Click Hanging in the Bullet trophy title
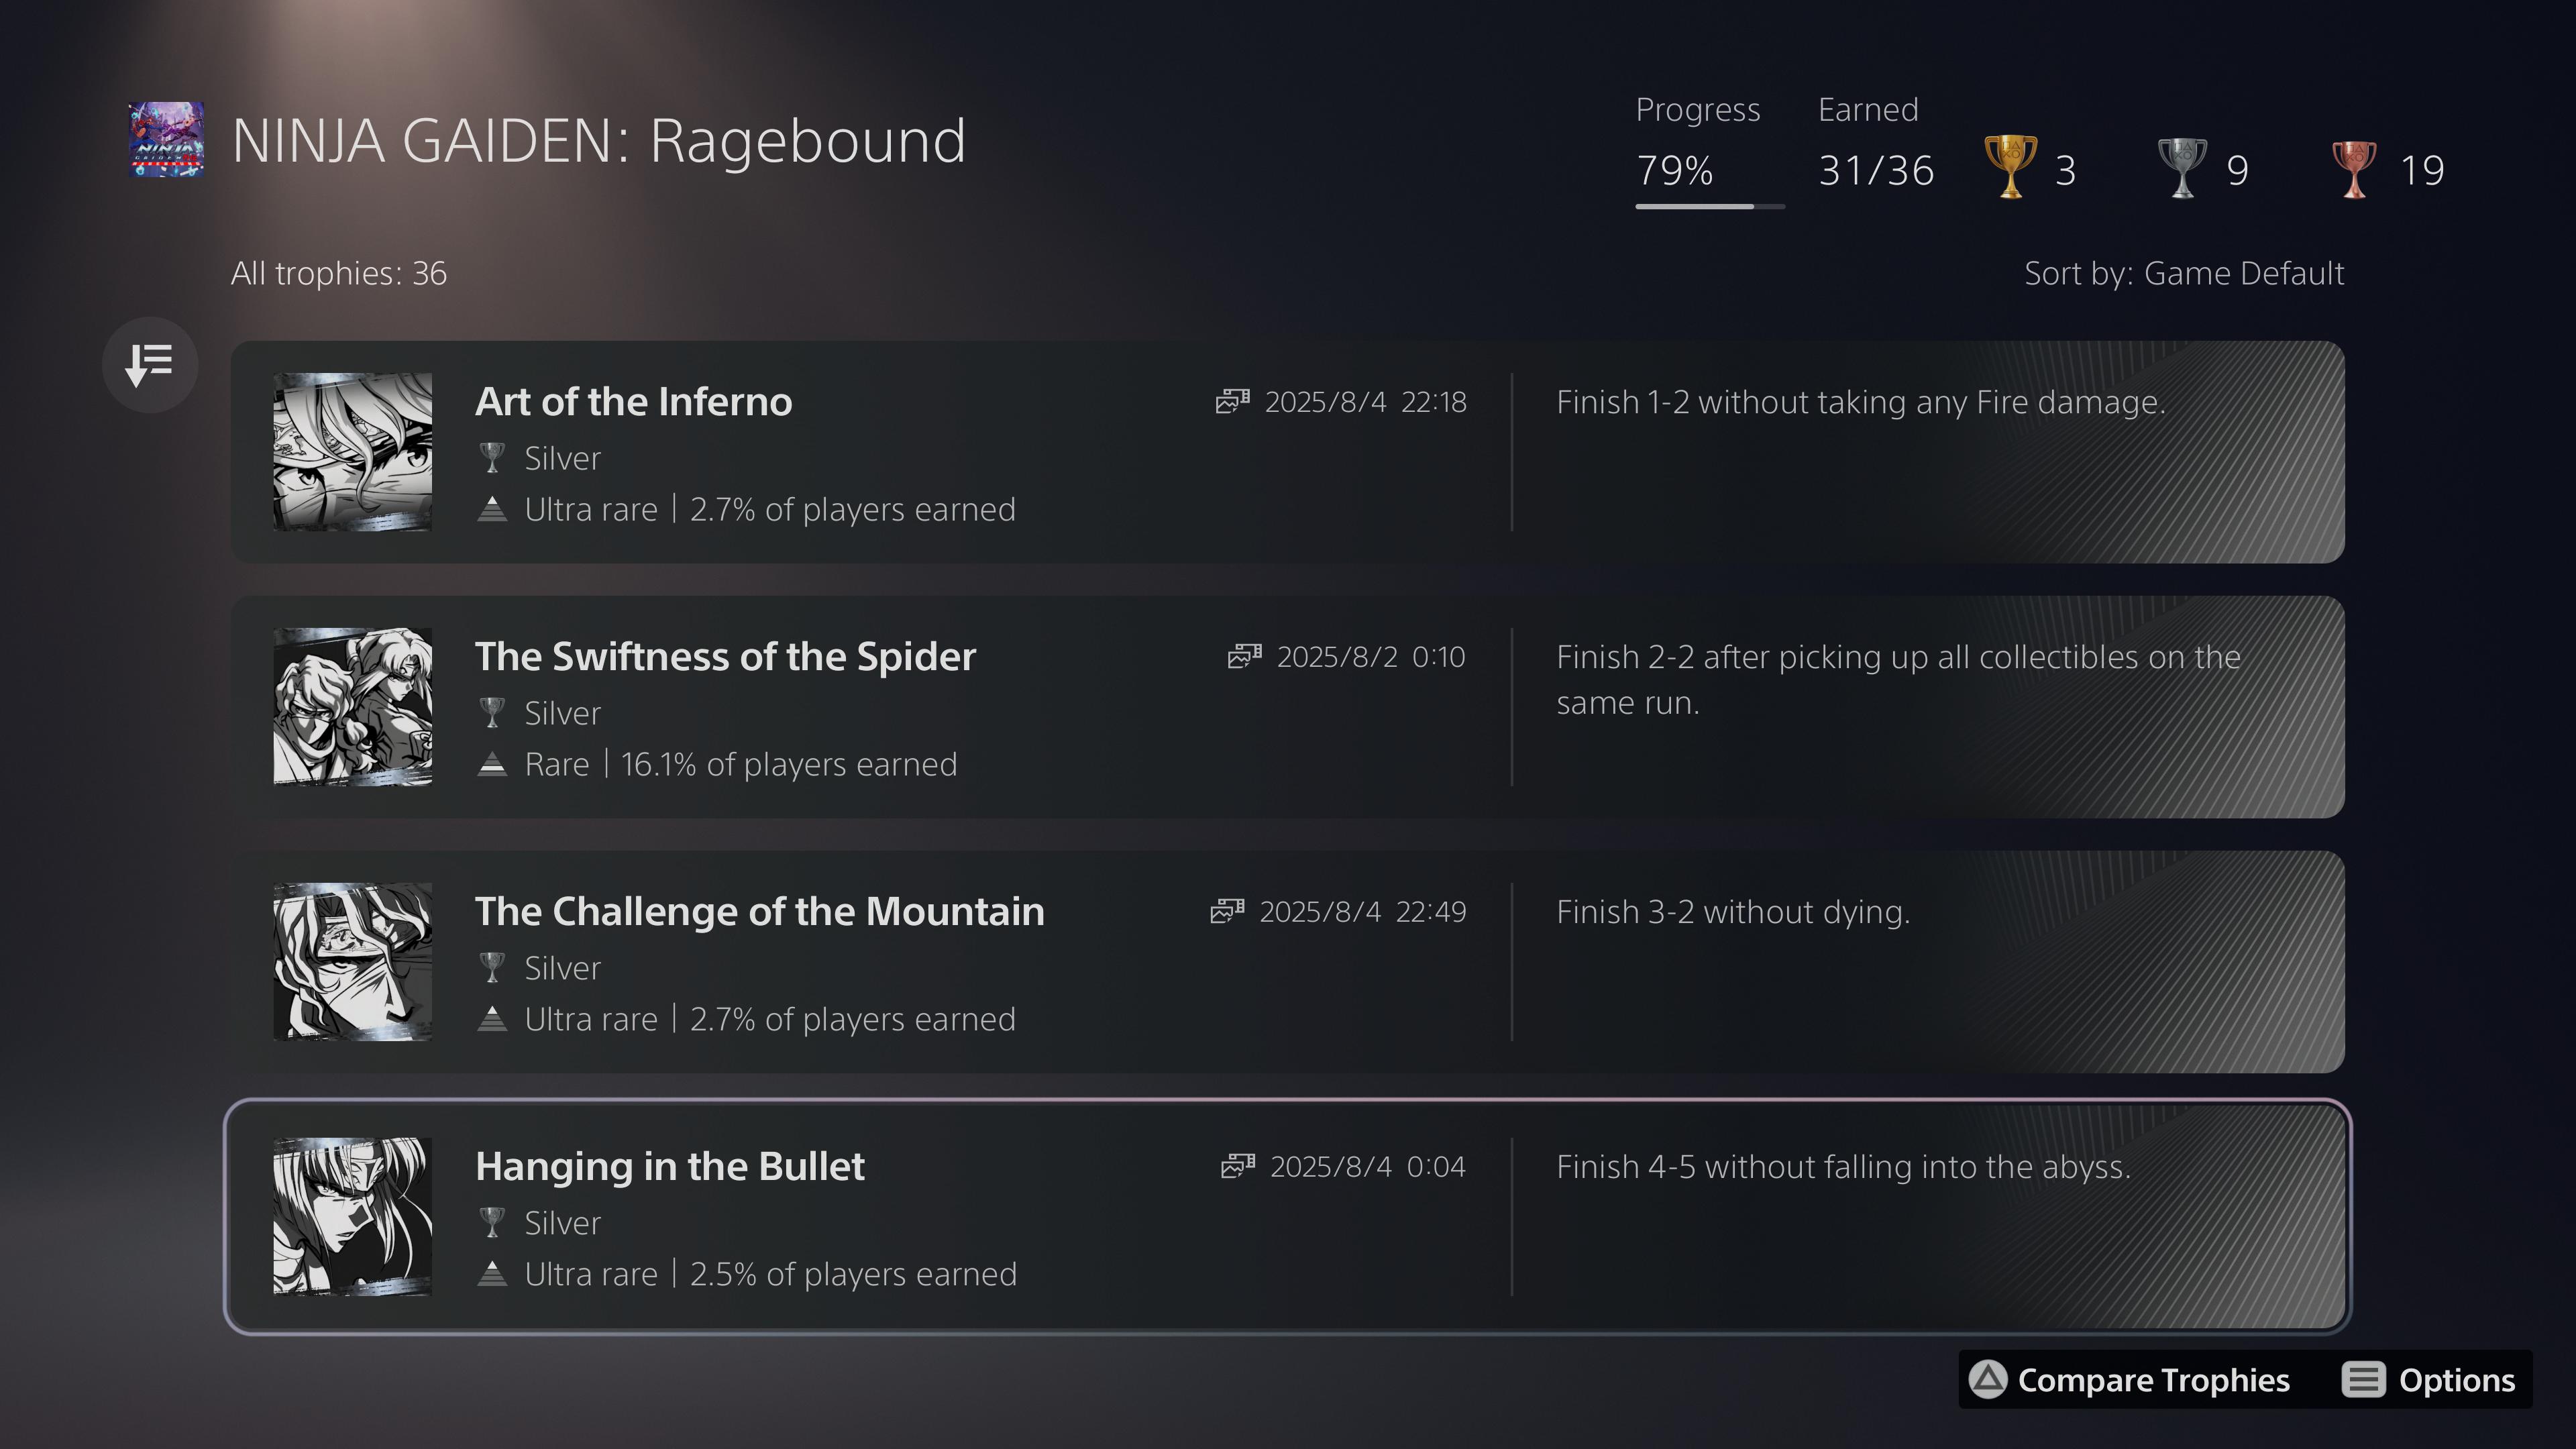The height and width of the screenshot is (1449, 2576). click(669, 1166)
